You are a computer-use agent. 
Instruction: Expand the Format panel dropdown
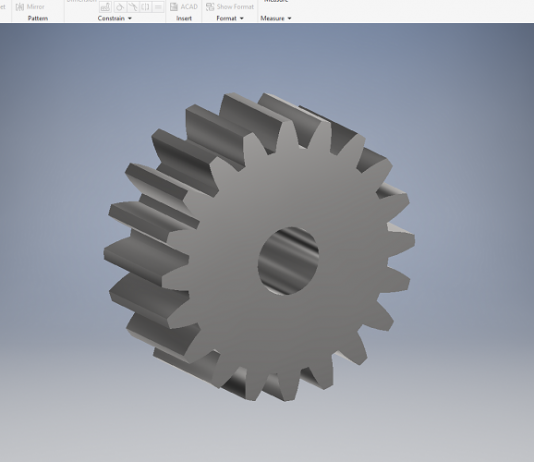241,18
